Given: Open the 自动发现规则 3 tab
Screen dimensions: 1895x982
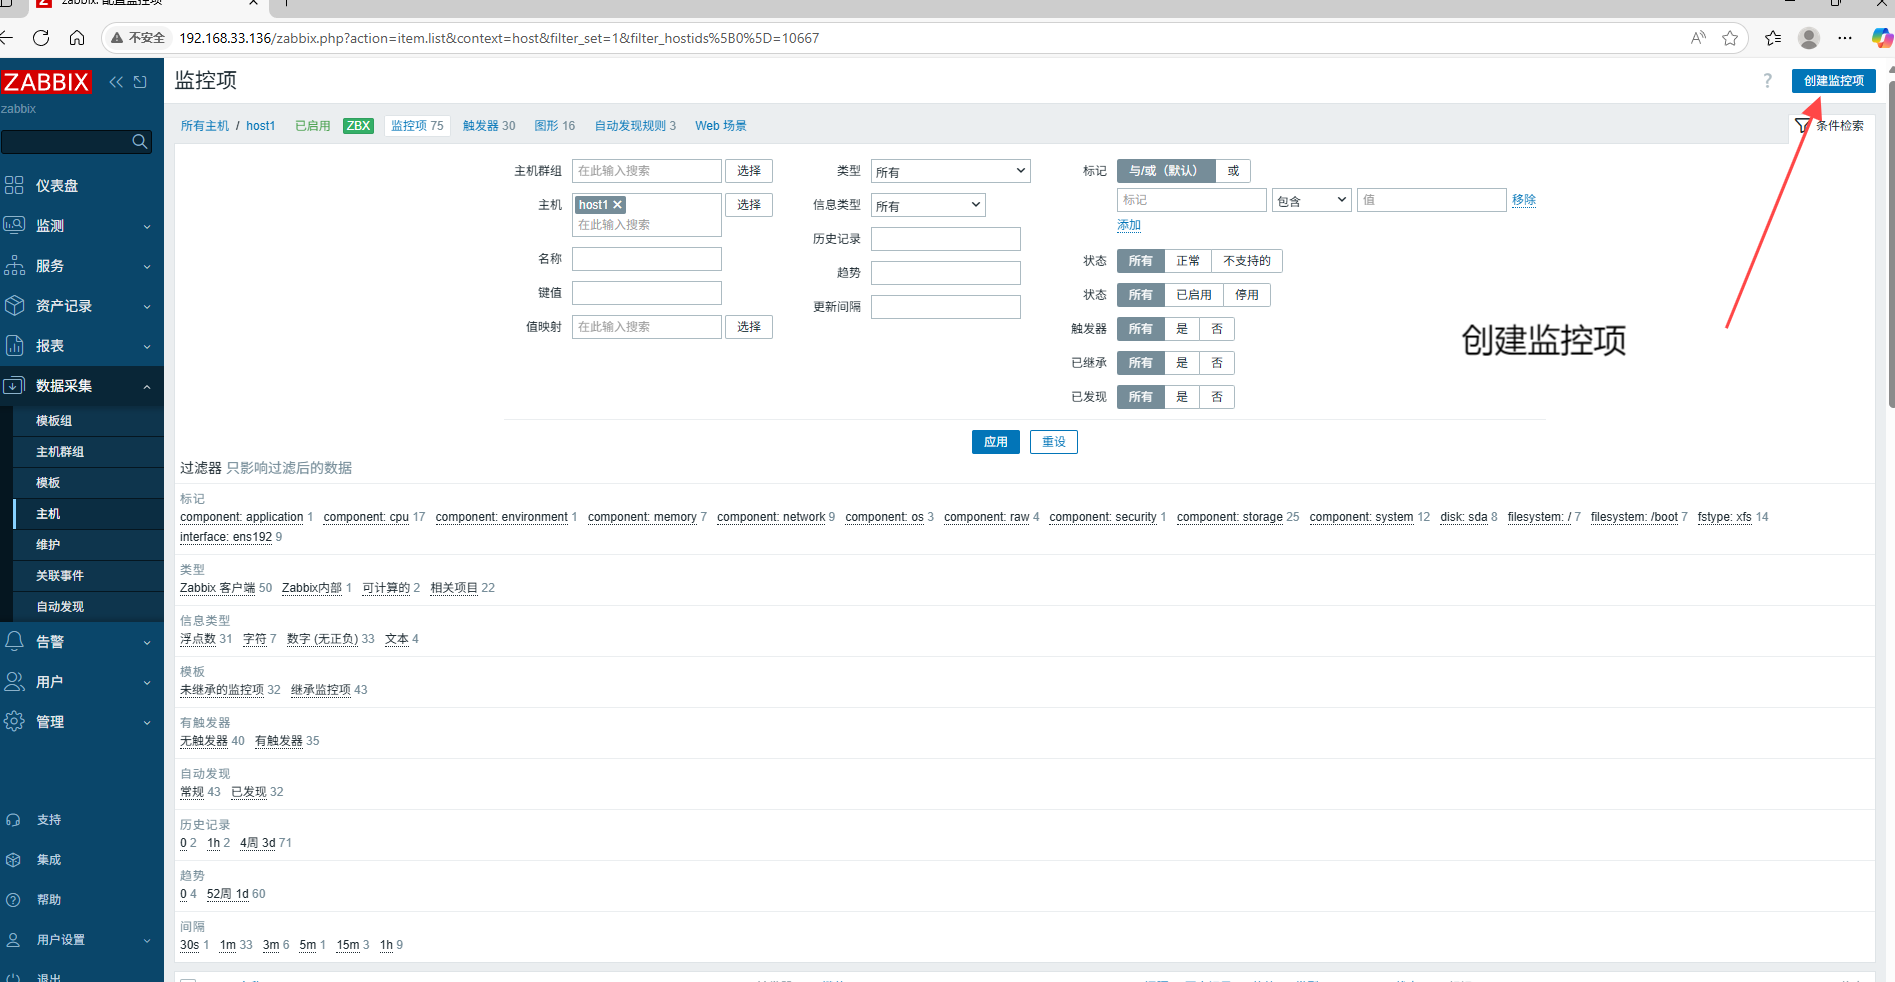Looking at the screenshot, I should (x=635, y=126).
